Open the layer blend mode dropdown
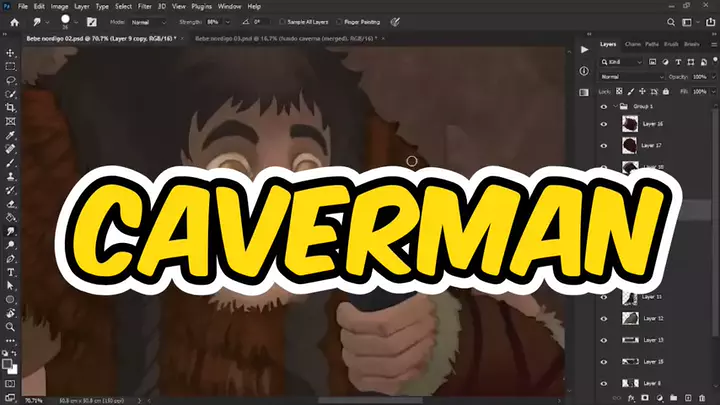This screenshot has width=720, height=405. (631, 76)
